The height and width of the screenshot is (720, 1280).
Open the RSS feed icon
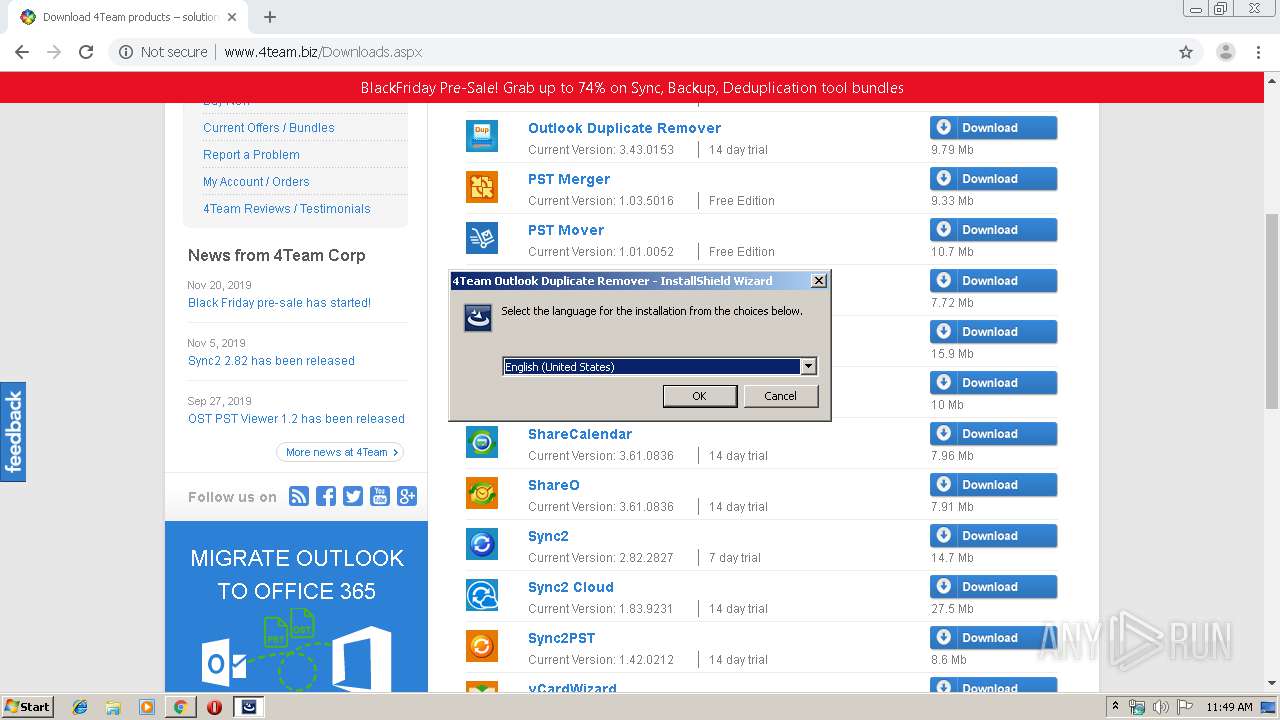pyautogui.click(x=299, y=496)
